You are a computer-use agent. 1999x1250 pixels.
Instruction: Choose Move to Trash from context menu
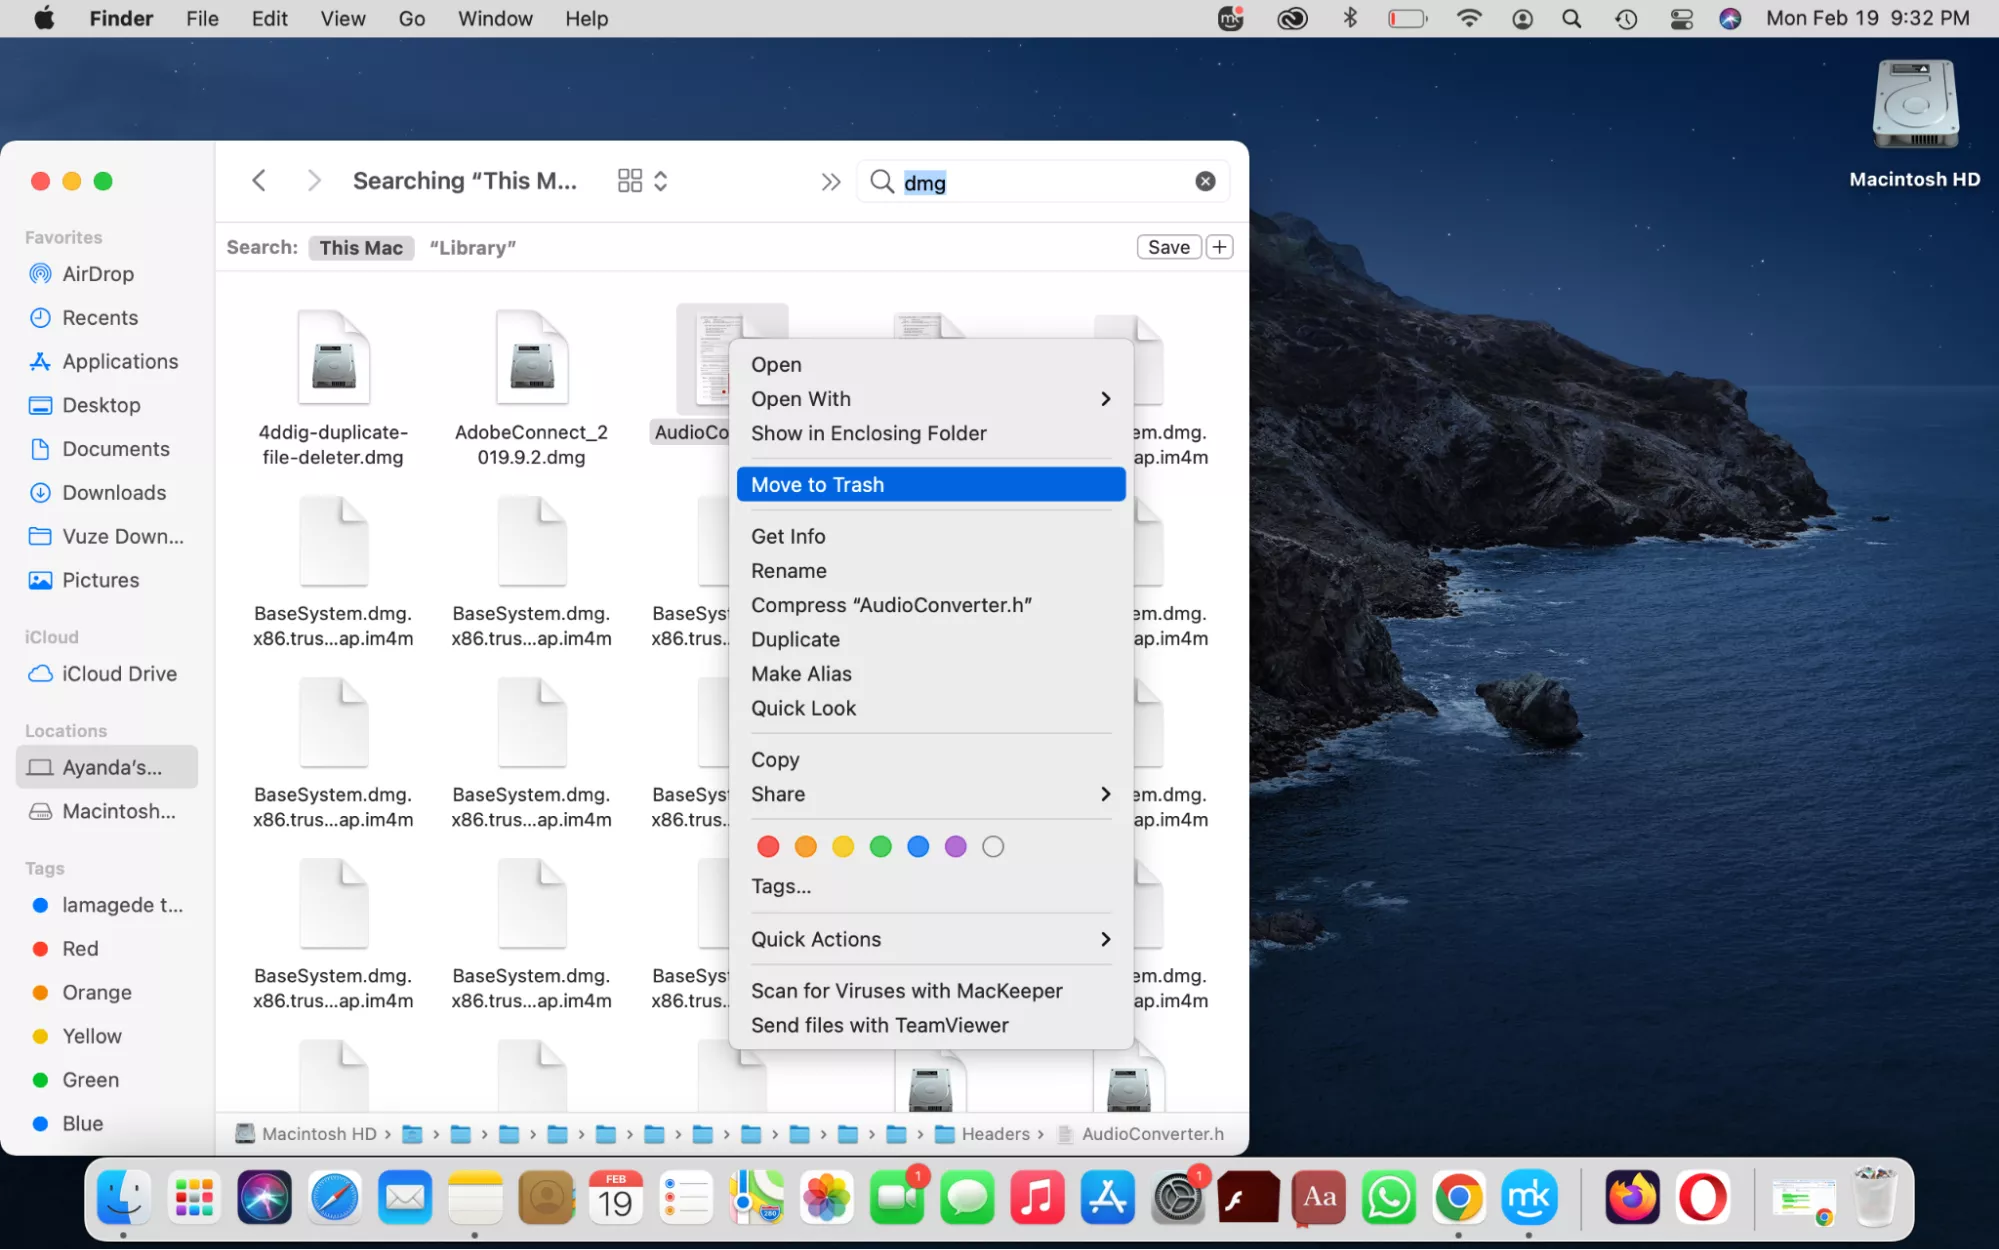(x=930, y=484)
